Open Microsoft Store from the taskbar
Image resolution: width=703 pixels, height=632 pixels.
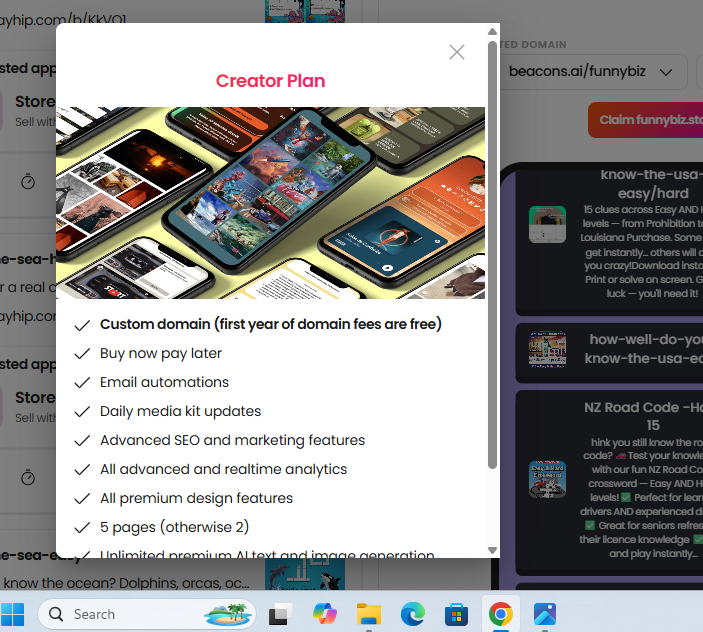tap(456, 614)
